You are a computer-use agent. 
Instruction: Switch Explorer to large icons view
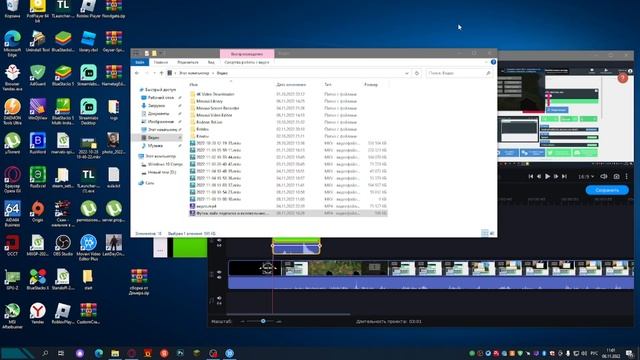tap(491, 233)
